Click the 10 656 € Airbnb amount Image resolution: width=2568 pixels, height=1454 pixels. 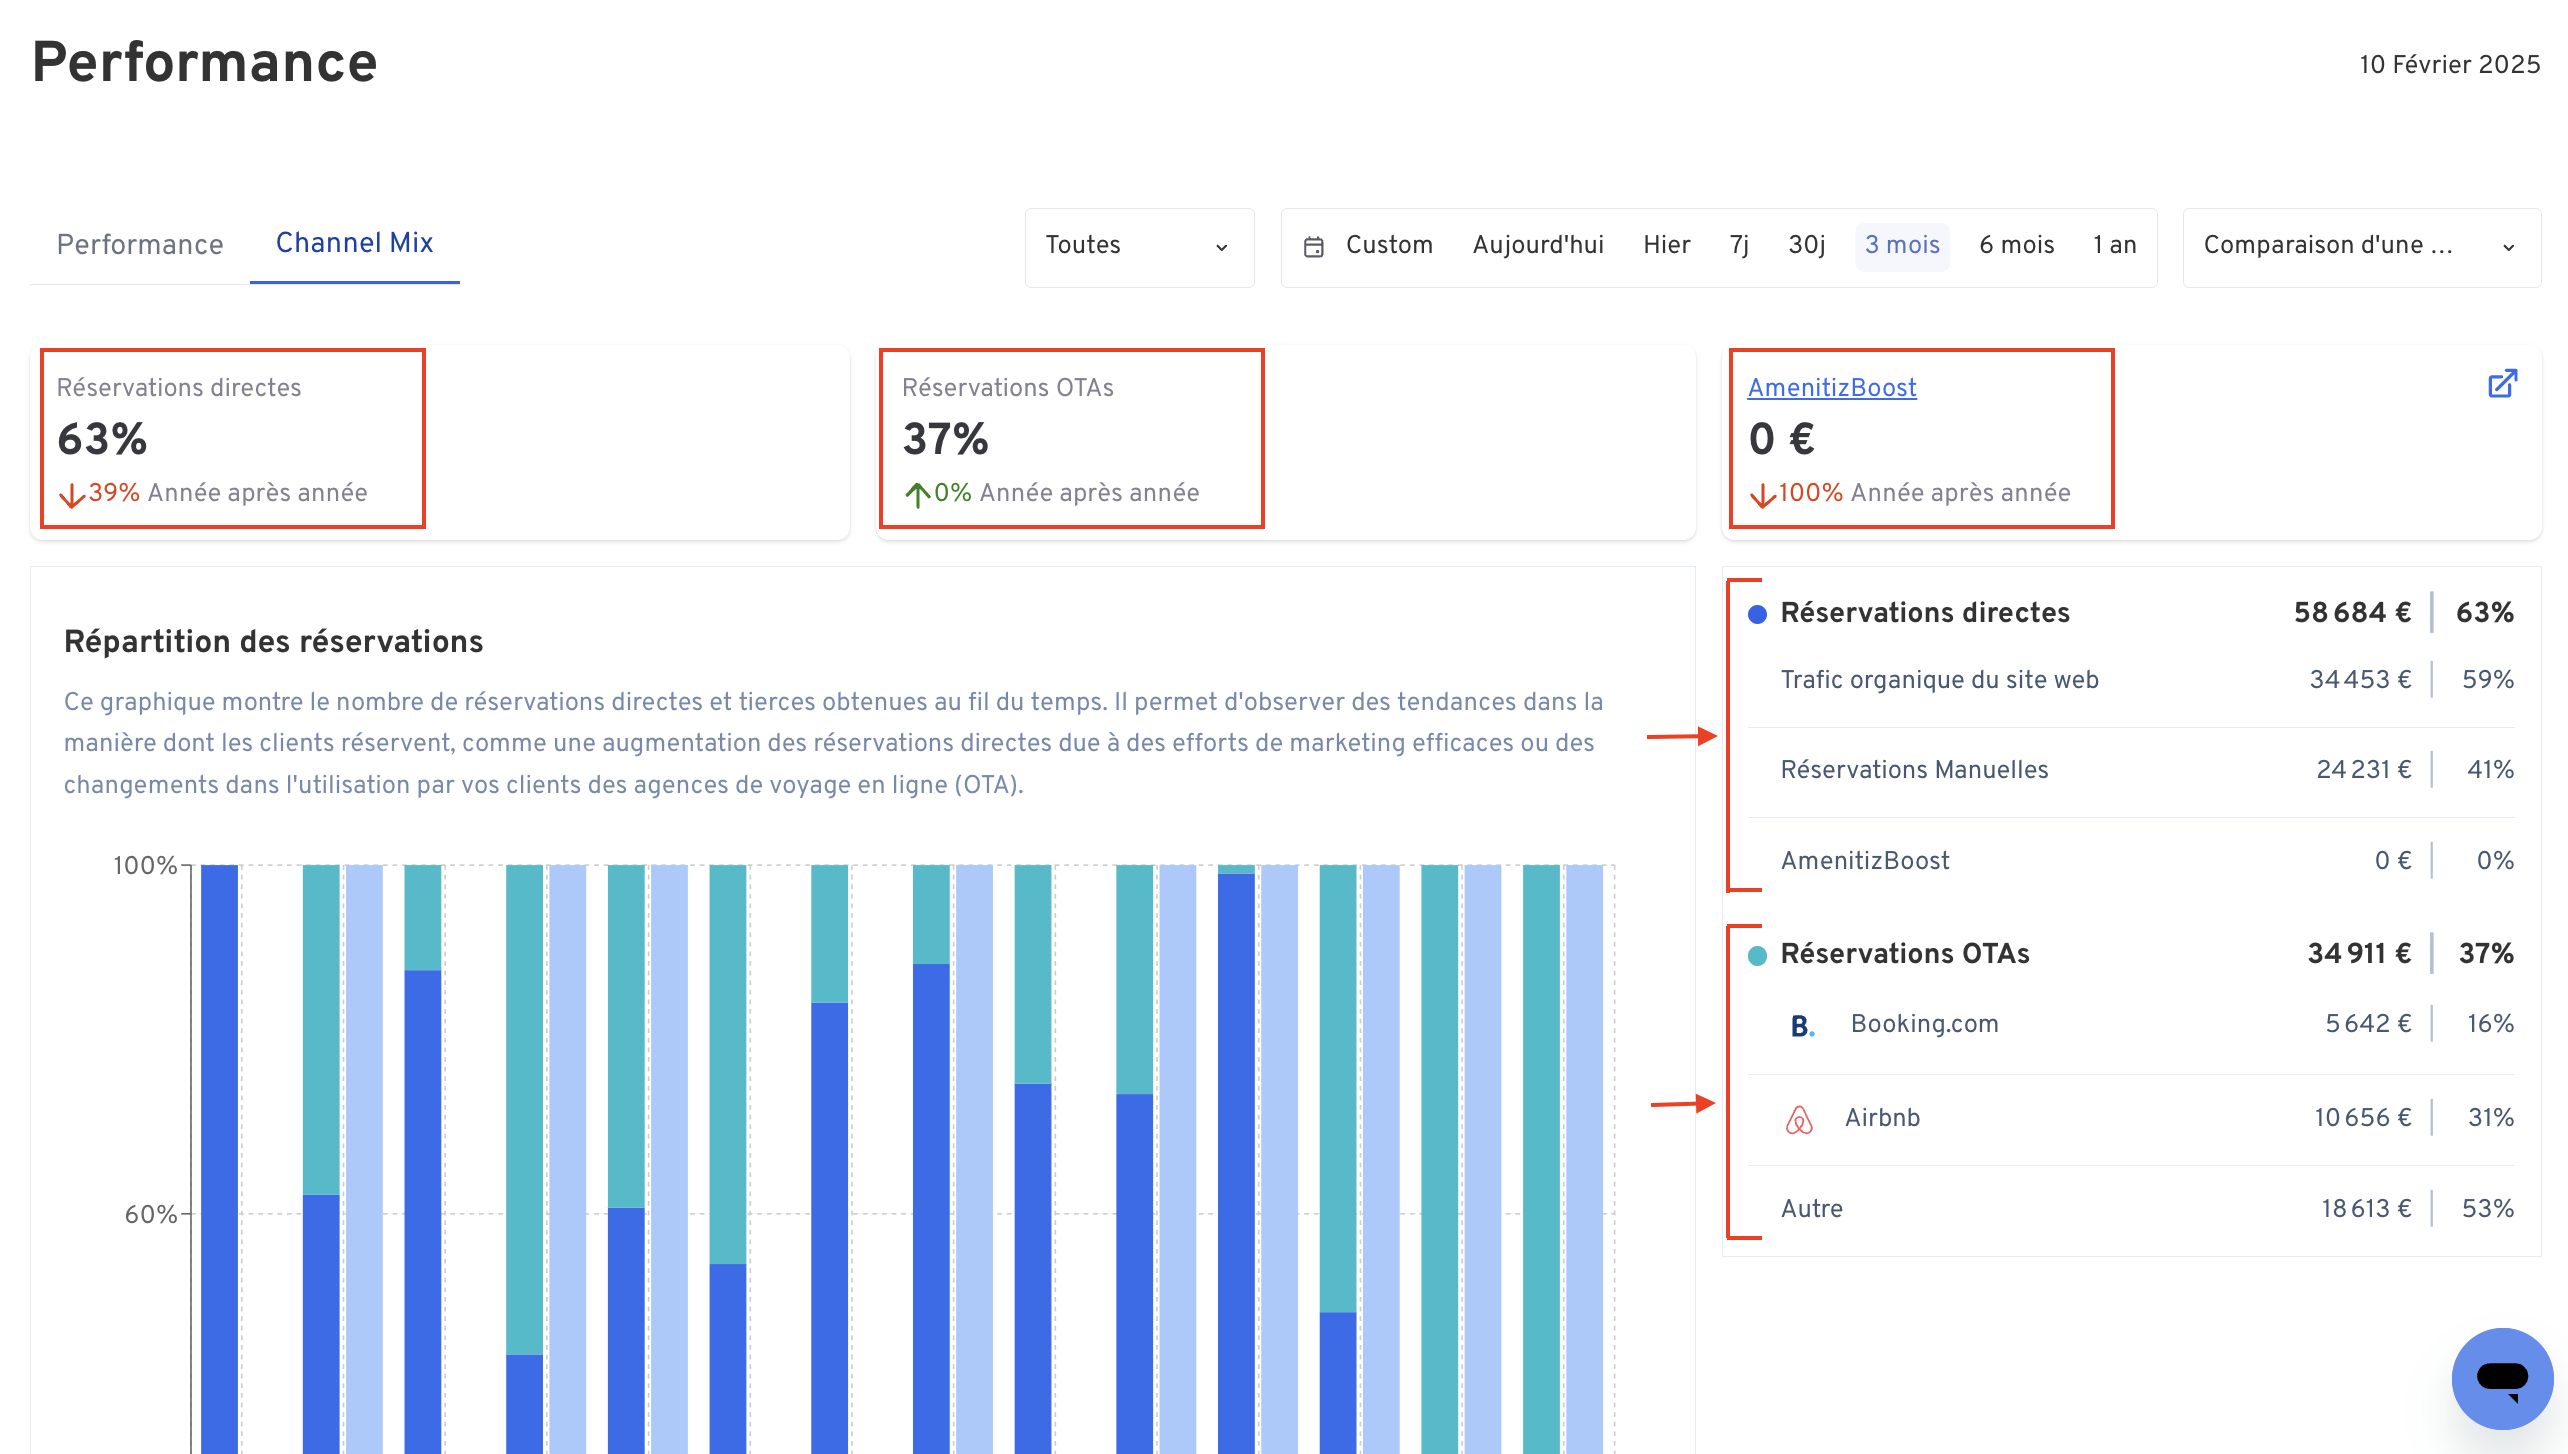coord(2362,1118)
